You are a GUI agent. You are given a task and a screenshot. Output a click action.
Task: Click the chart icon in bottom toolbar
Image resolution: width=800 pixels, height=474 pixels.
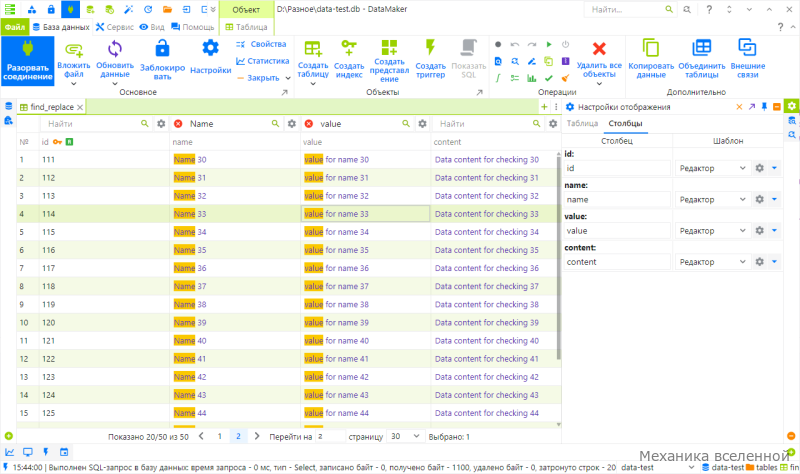click(10, 452)
